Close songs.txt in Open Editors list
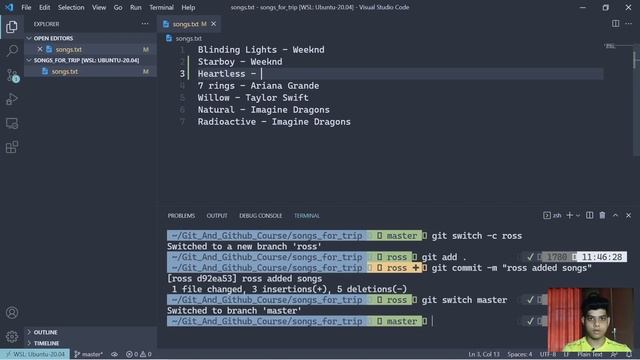The image size is (640, 360). coord(40,49)
